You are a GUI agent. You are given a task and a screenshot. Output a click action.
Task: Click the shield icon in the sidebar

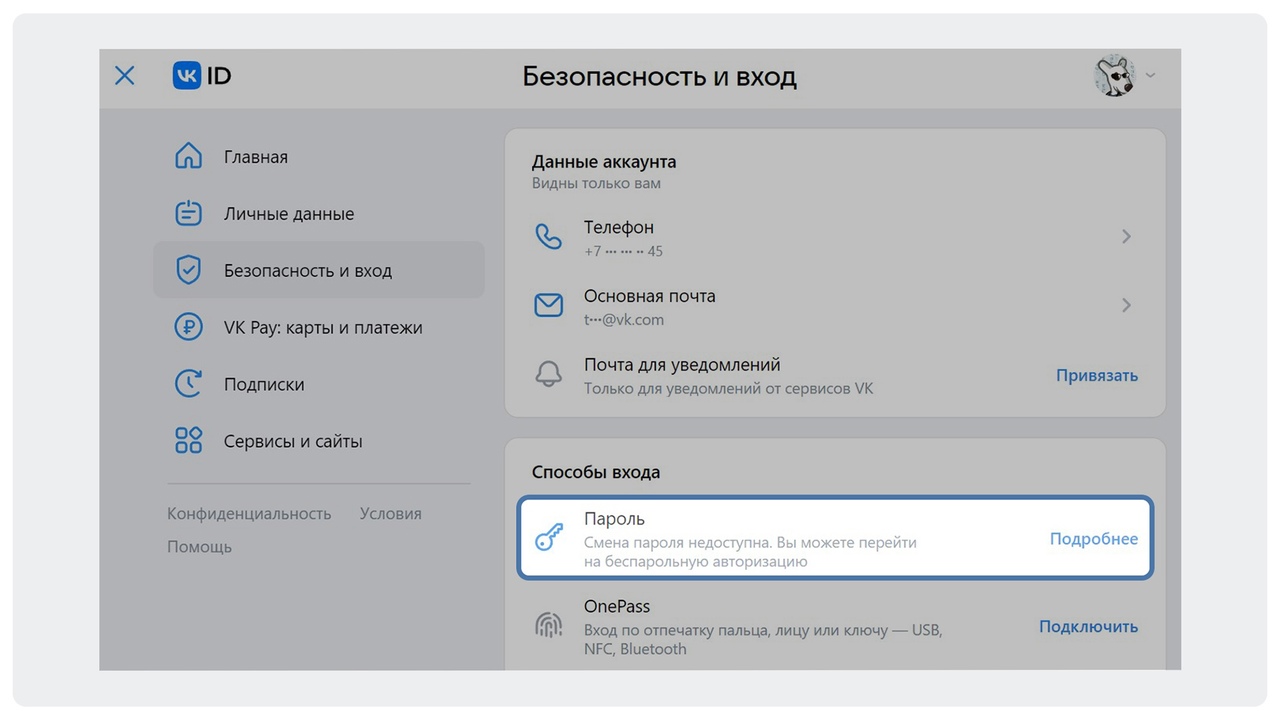pos(188,270)
